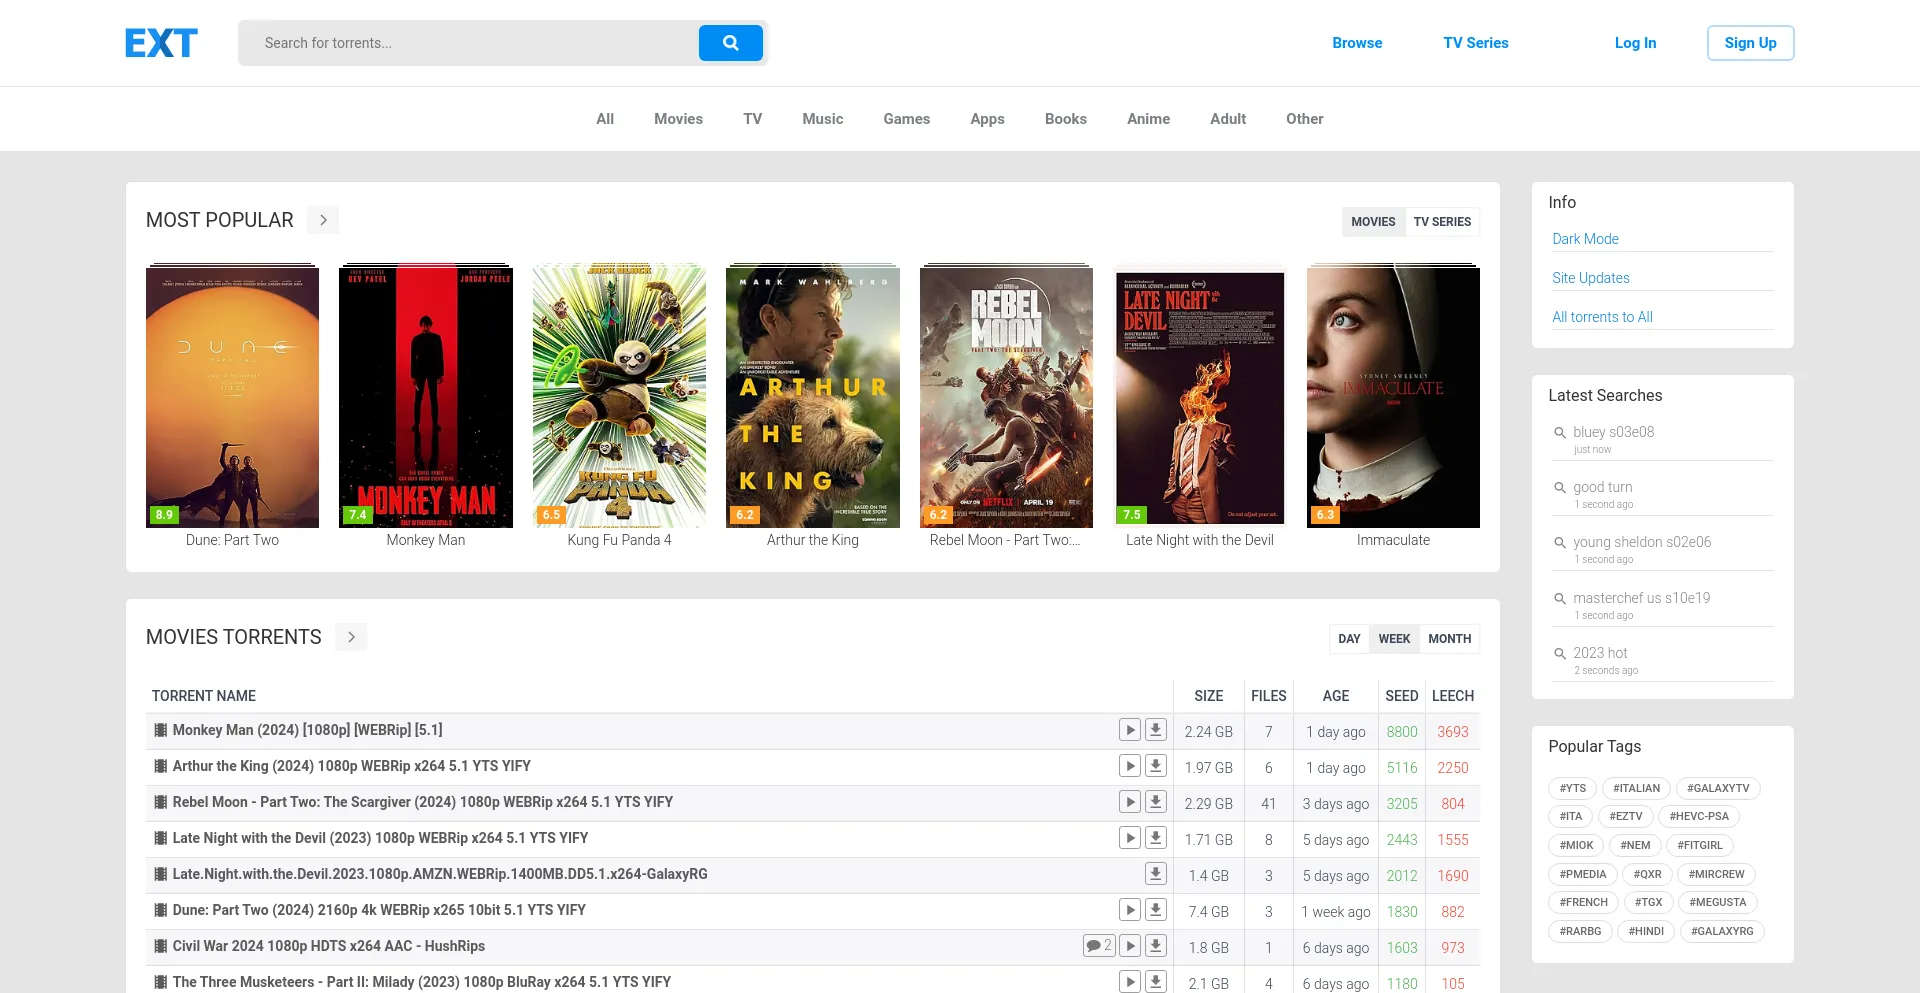Open Kung Fu Panda 4 poster
1920x993 pixels.
click(x=619, y=396)
